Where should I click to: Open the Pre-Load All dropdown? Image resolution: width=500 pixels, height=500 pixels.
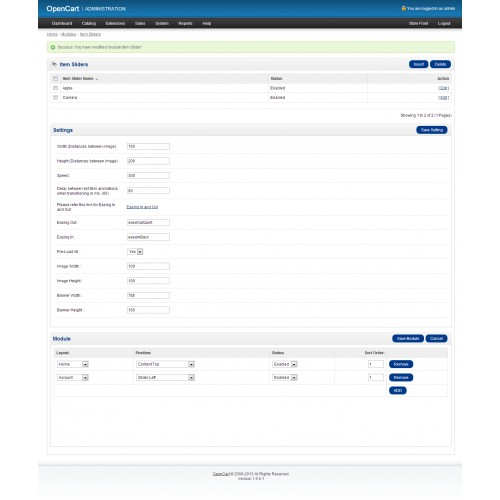(135, 252)
